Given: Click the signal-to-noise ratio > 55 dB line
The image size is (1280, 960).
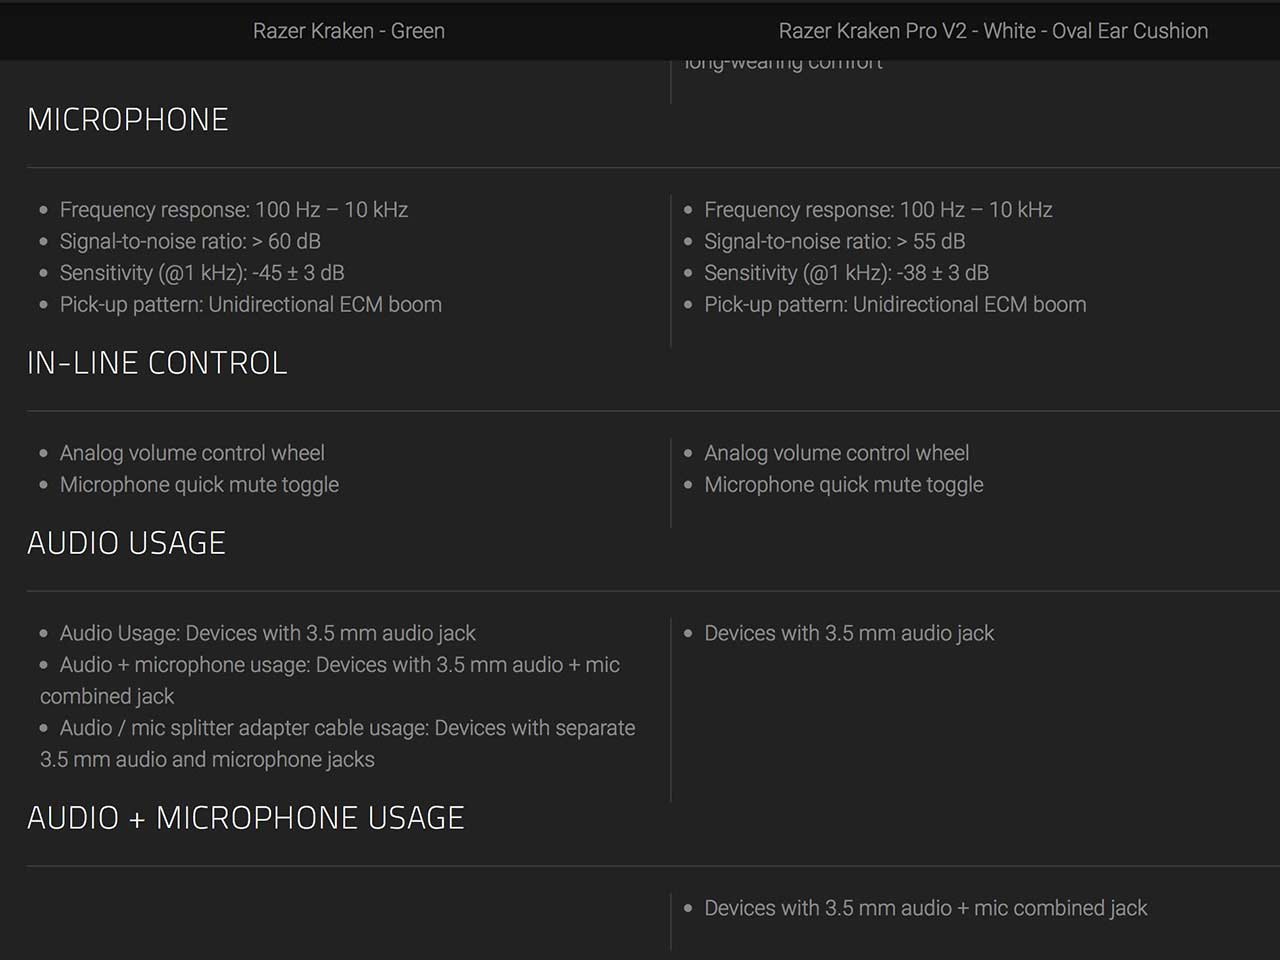Looking at the screenshot, I should coord(834,241).
